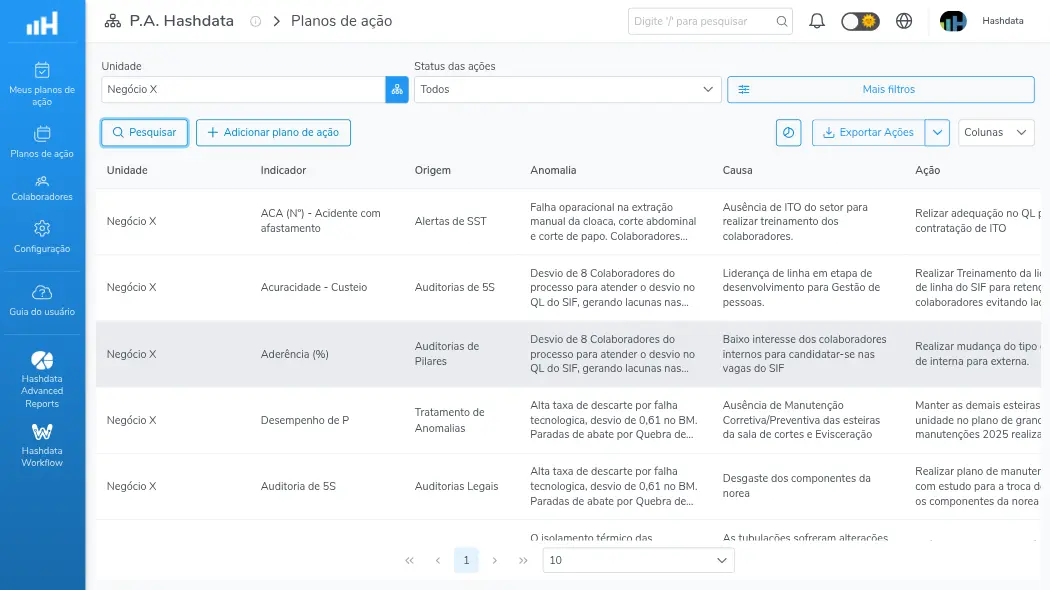Open Hashdata Advanced Reports
The image size is (1050, 590).
42,379
